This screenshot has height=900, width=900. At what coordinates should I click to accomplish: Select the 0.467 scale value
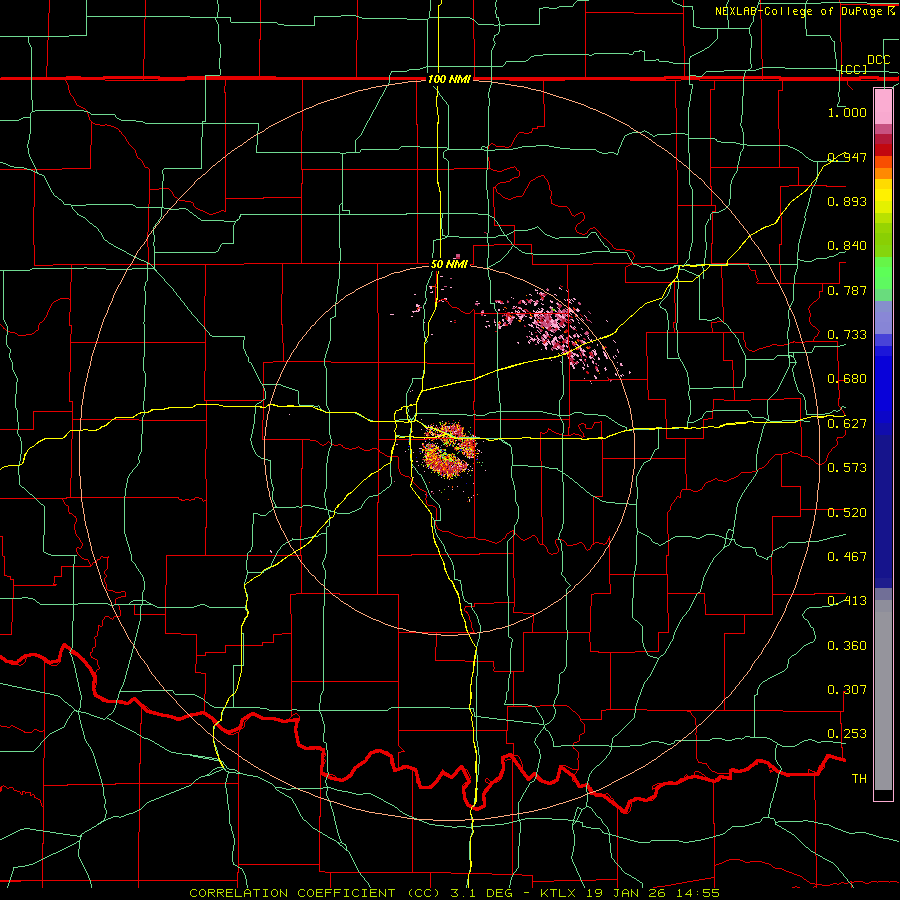coord(847,557)
